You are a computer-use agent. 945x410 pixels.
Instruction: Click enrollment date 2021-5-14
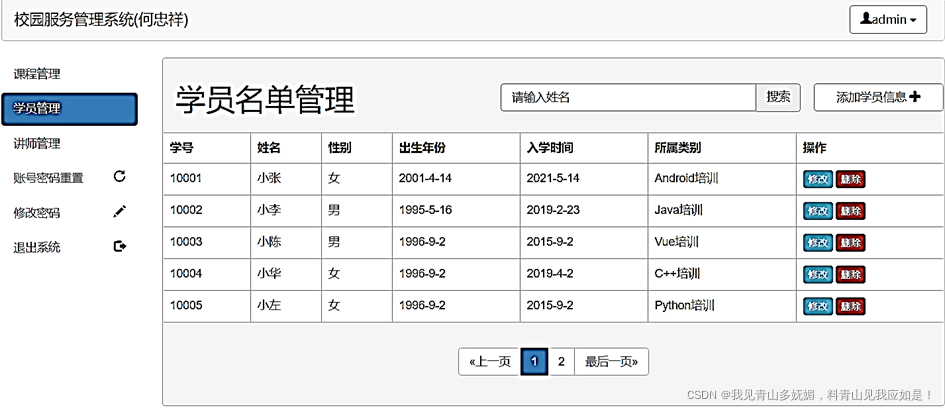(553, 178)
